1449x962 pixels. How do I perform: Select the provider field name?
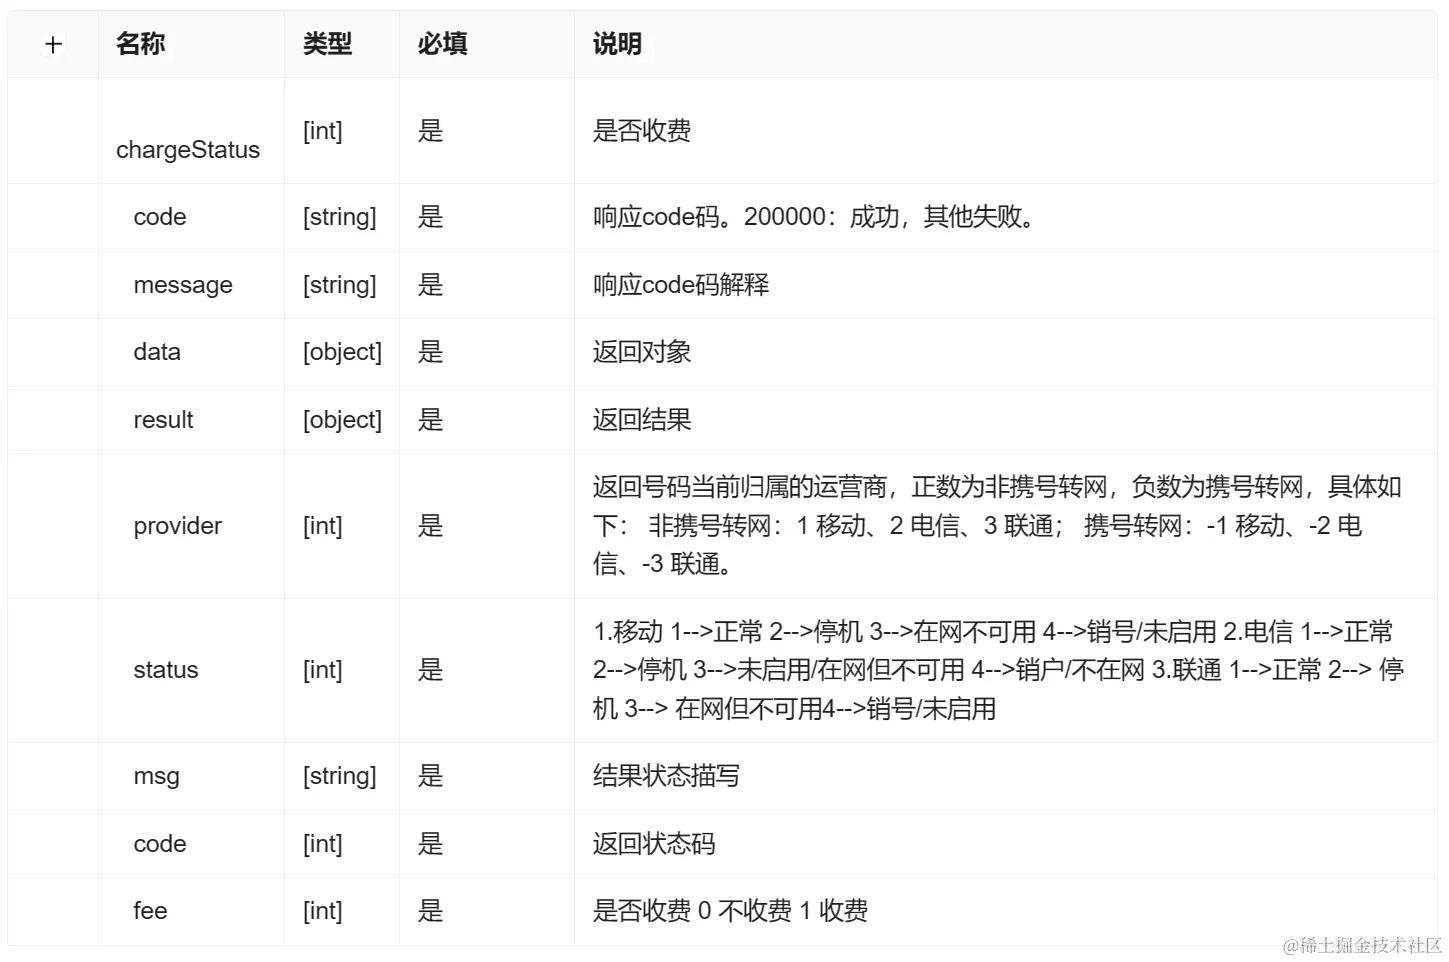click(178, 526)
